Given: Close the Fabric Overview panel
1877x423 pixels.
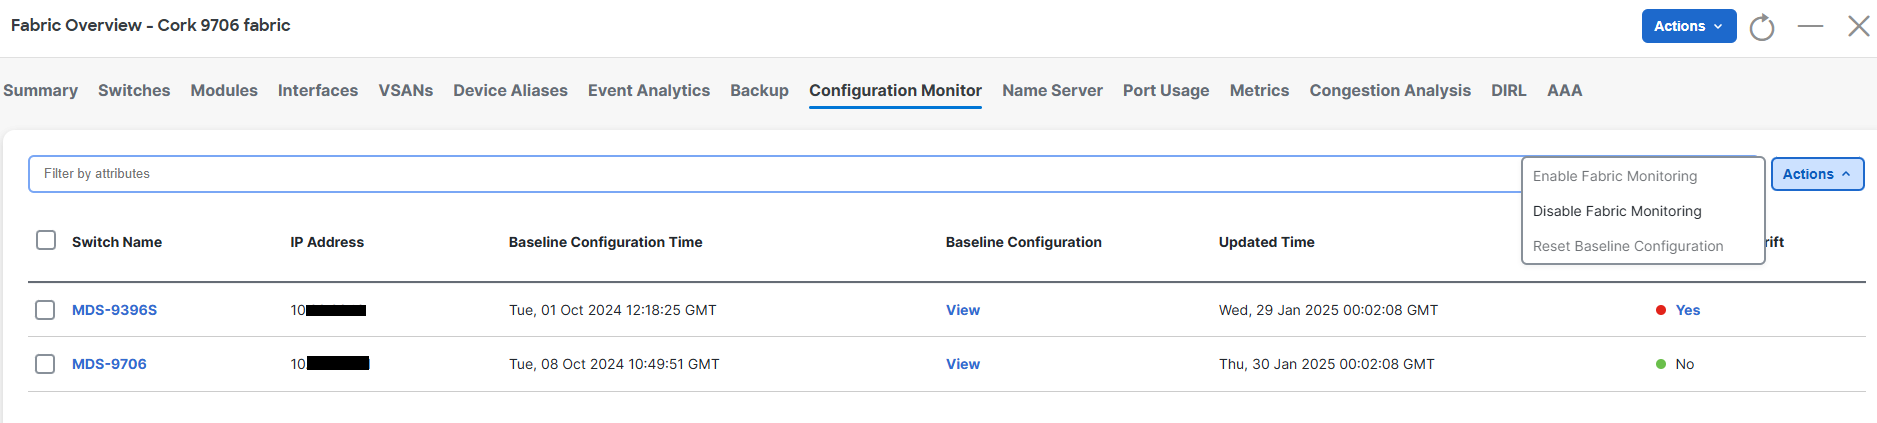Looking at the screenshot, I should tap(1858, 26).
